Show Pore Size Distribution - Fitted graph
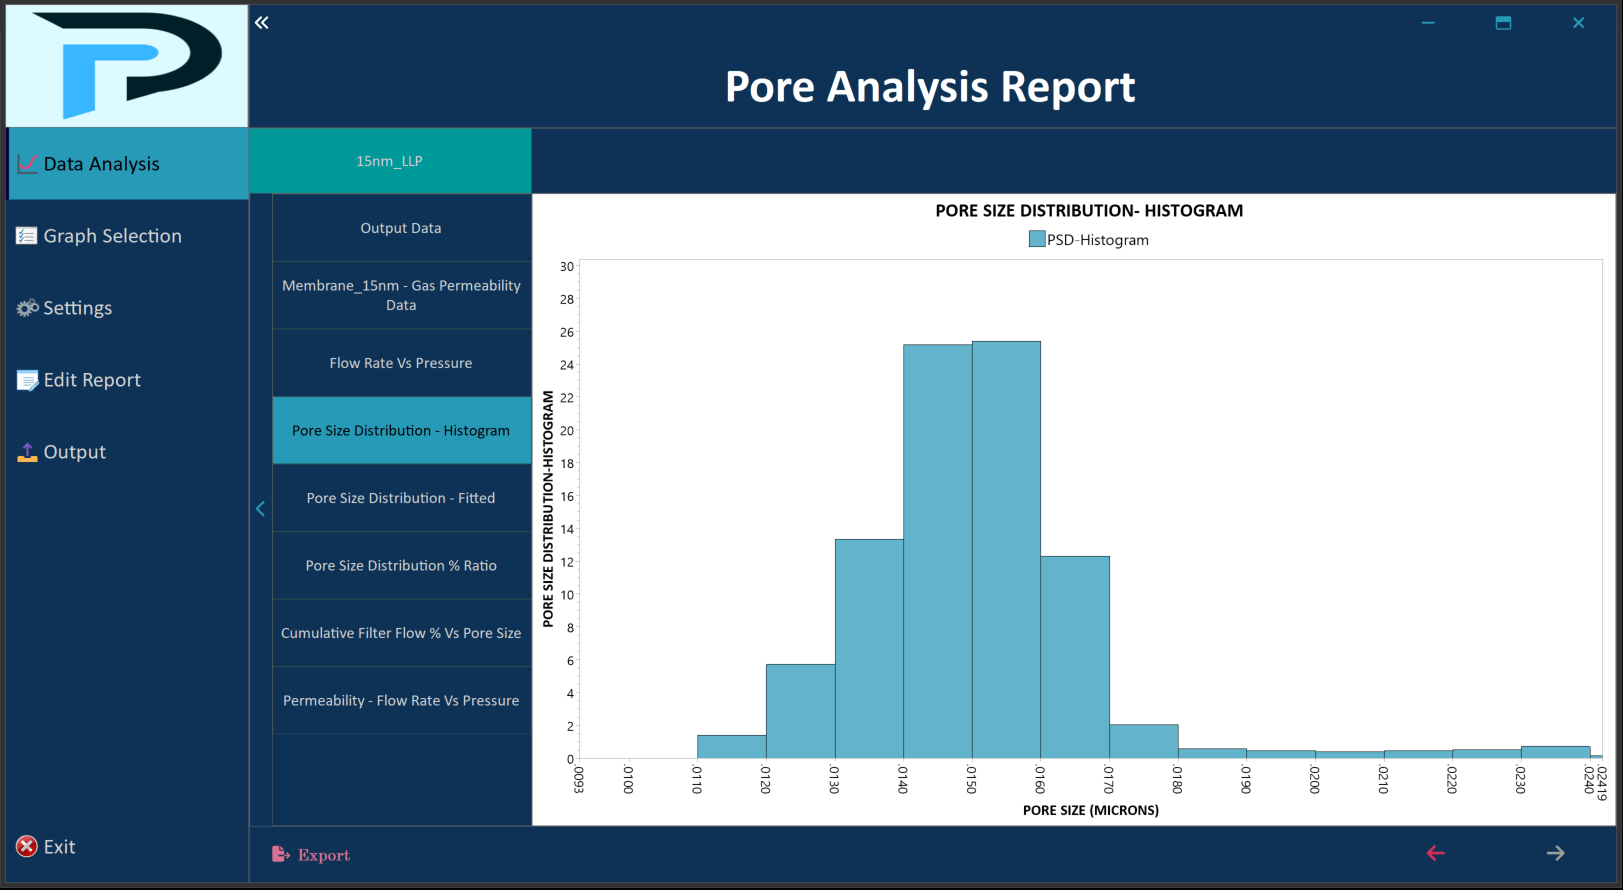This screenshot has height=890, width=1623. pyautogui.click(x=401, y=498)
